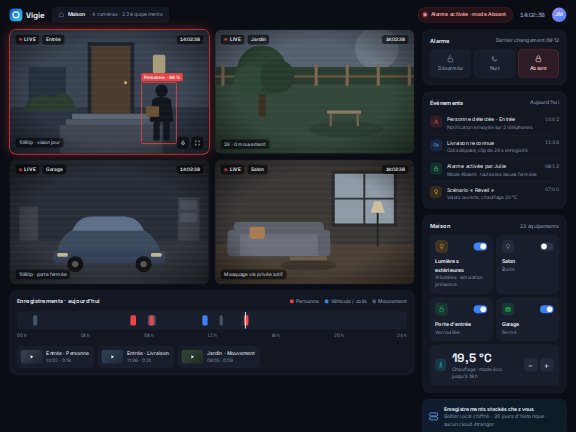
Task: Click the Alarme activée mode Absent badge
Action: [x=465, y=15]
